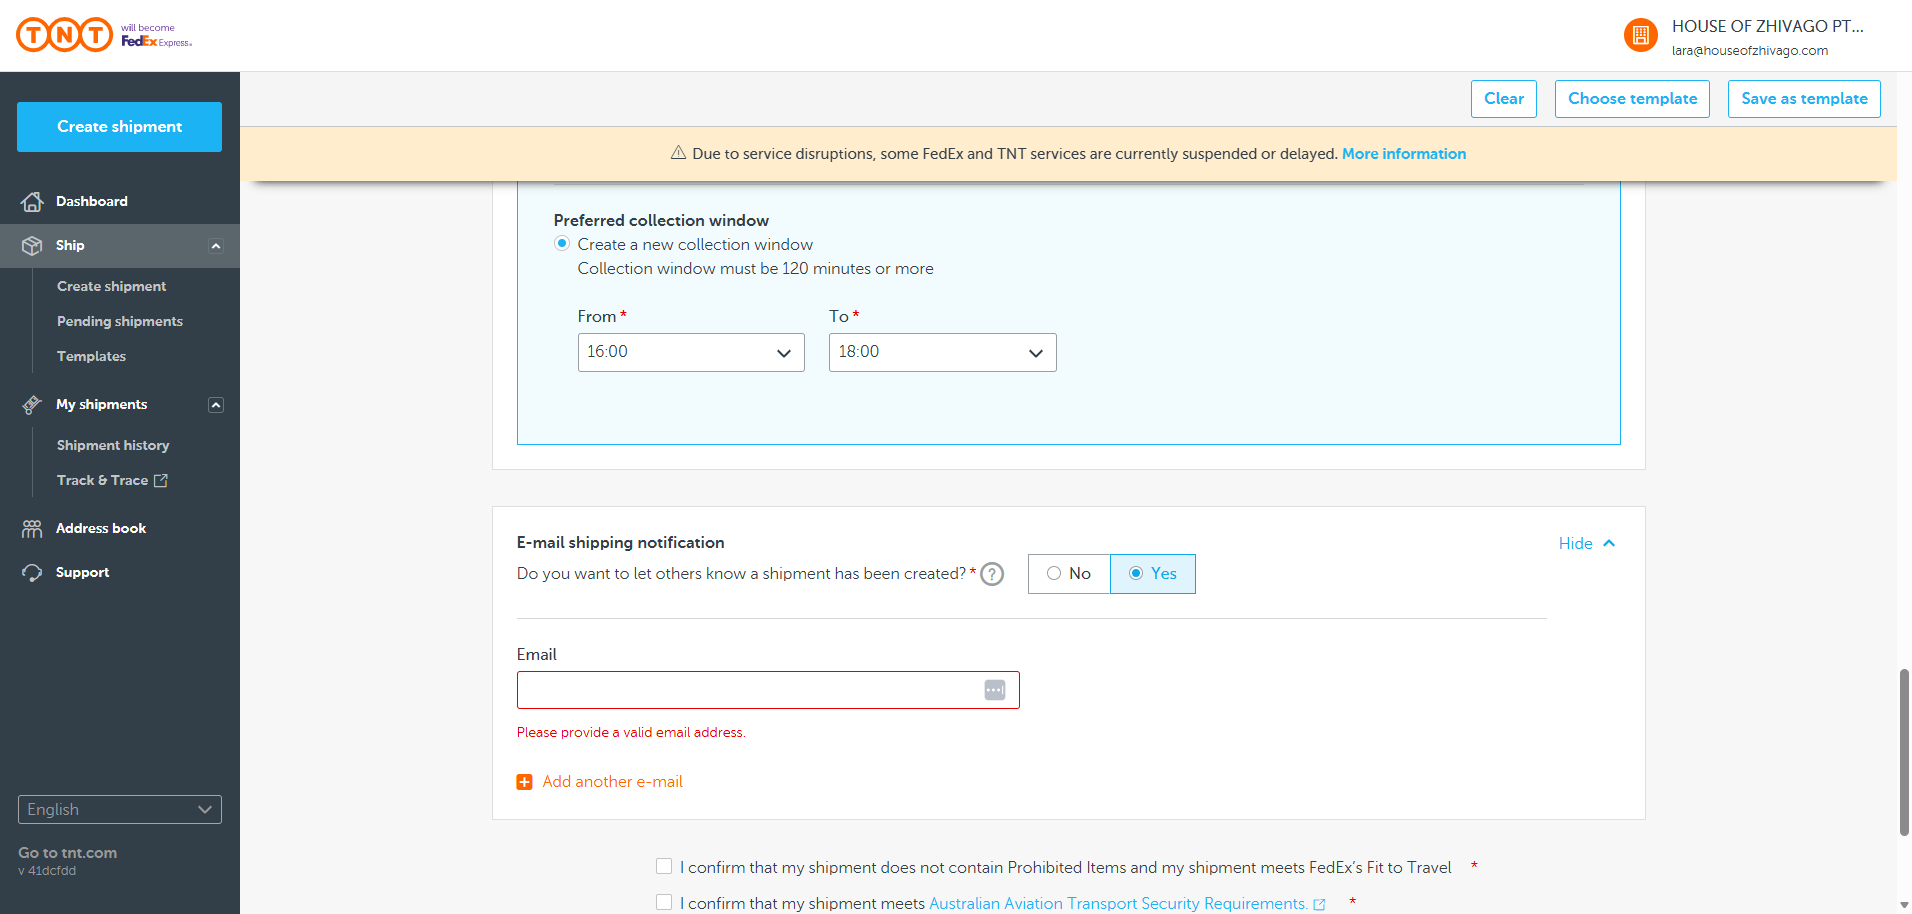Click the Ship package box icon
Image resolution: width=1912 pixels, height=914 pixels.
tap(32, 246)
